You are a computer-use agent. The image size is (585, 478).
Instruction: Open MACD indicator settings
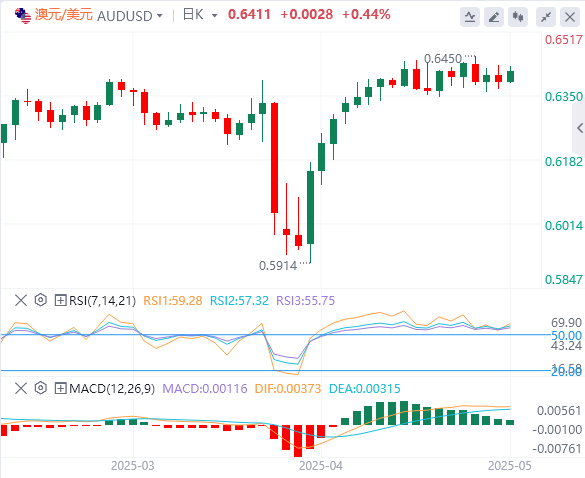pyautogui.click(x=41, y=388)
